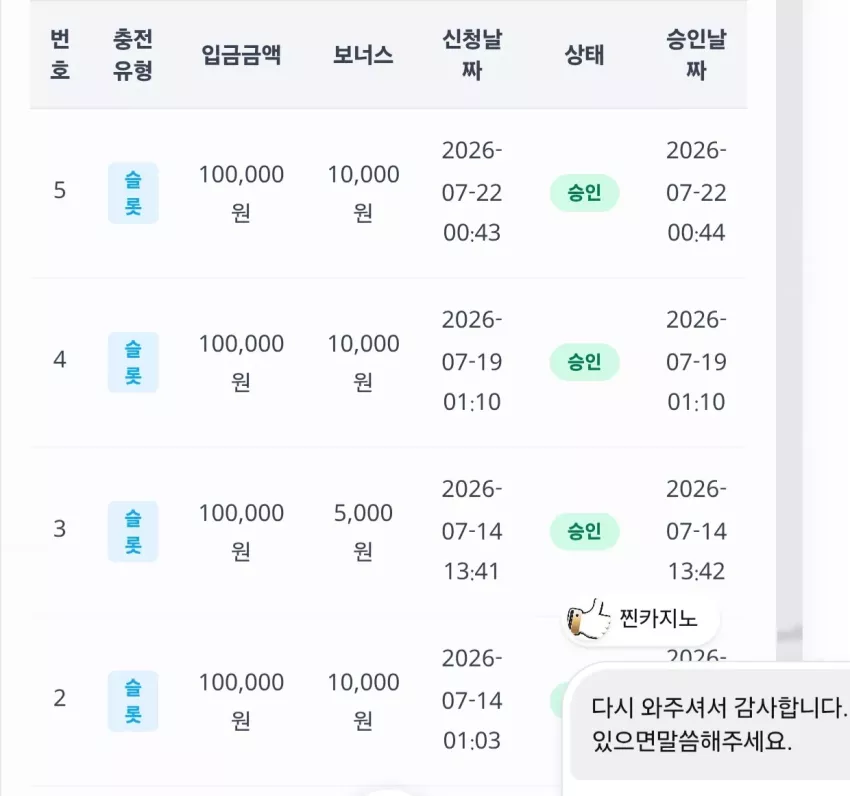The image size is (850, 796).
Task: Click the 승인 status badge in row 4
Action: (584, 362)
